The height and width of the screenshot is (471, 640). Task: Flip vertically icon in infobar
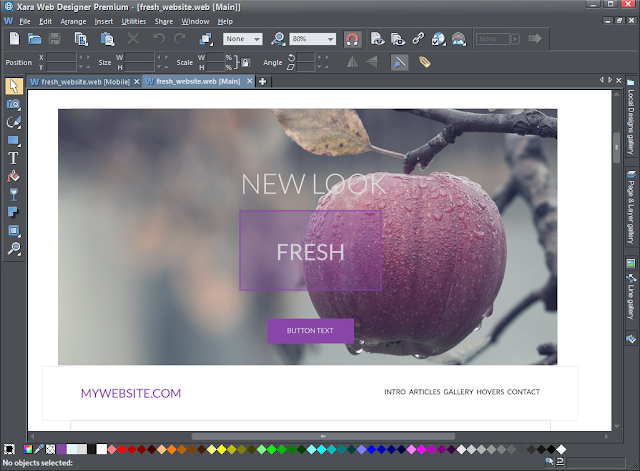coord(372,62)
